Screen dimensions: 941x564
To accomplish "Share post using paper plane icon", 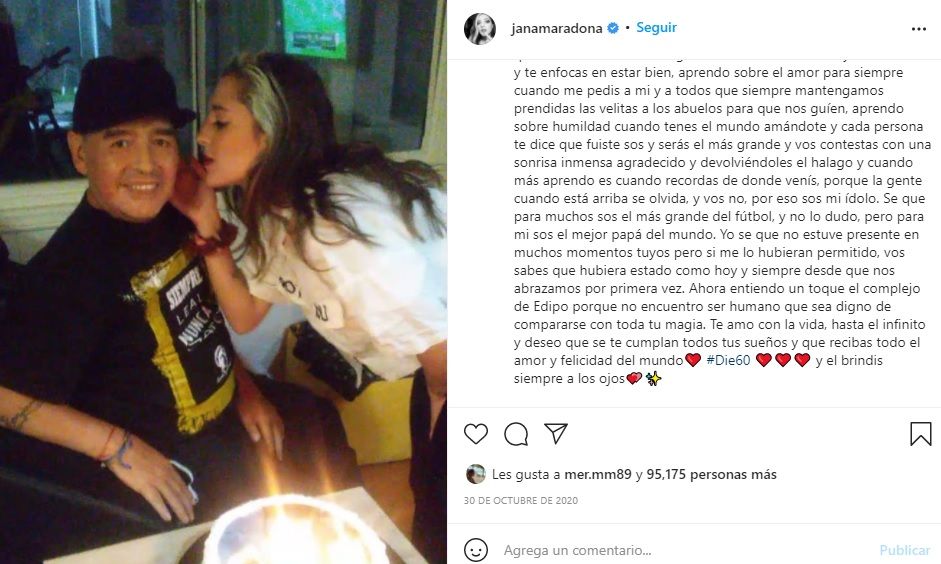I will pos(556,433).
